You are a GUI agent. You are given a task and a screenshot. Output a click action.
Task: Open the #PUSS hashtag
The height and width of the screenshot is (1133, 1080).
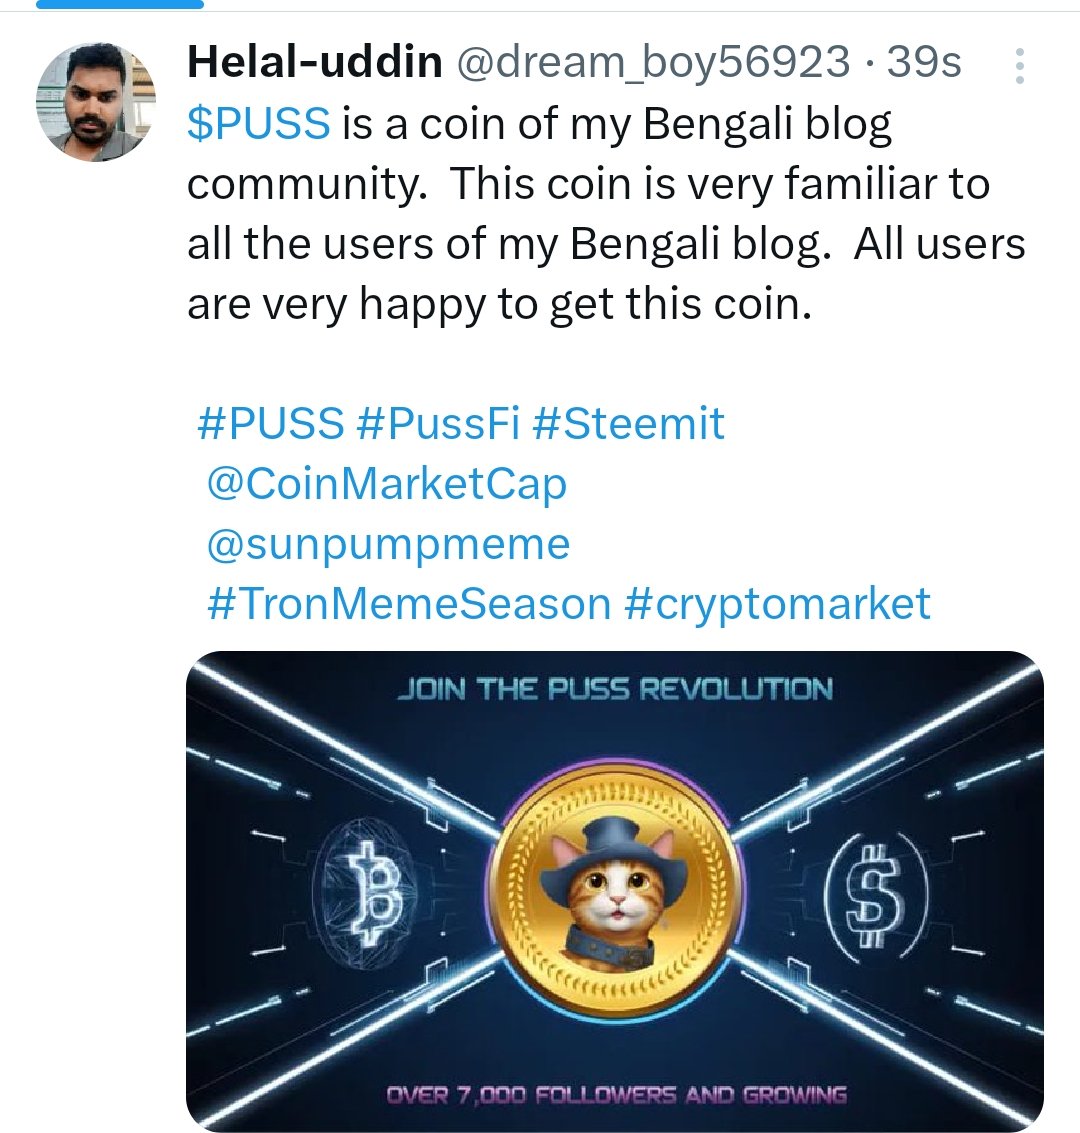coord(270,423)
